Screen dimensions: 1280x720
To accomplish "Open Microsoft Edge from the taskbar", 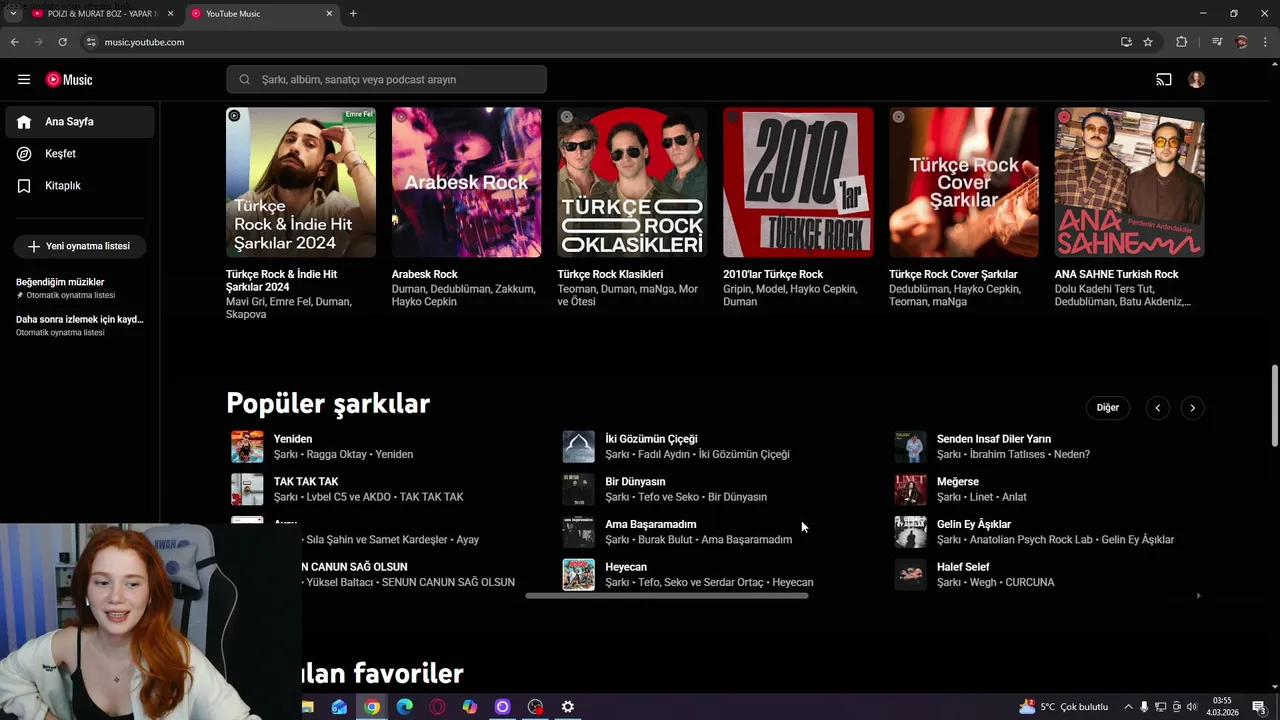I will pos(405,707).
